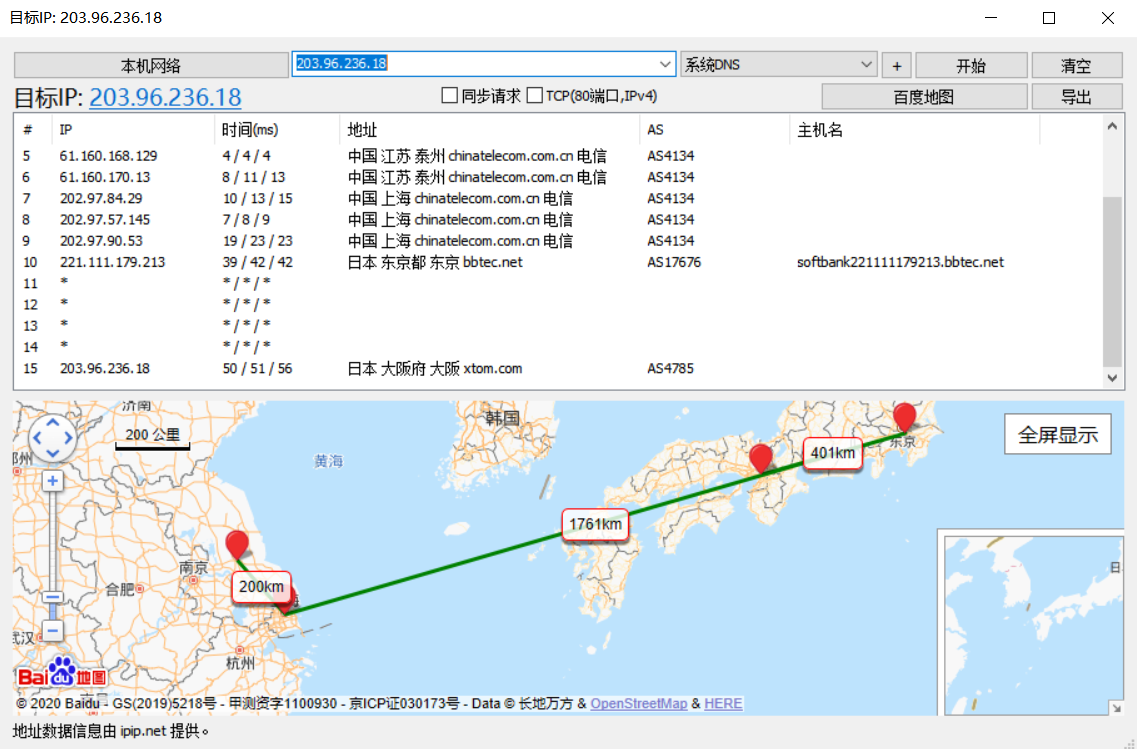Image resolution: width=1137 pixels, height=749 pixels.
Task: Collapse the overview minimap with corner arrow
Action: [1116, 708]
